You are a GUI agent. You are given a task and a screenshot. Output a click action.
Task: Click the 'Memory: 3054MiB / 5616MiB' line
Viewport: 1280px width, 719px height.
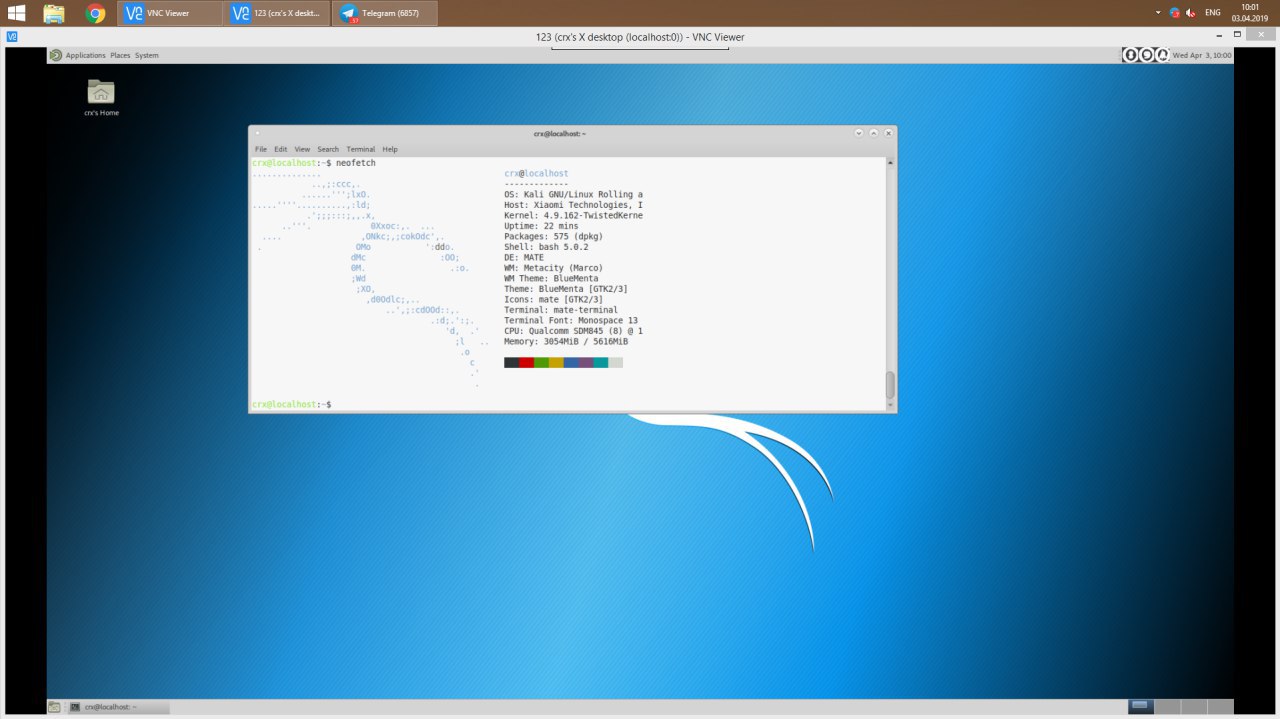(566, 341)
